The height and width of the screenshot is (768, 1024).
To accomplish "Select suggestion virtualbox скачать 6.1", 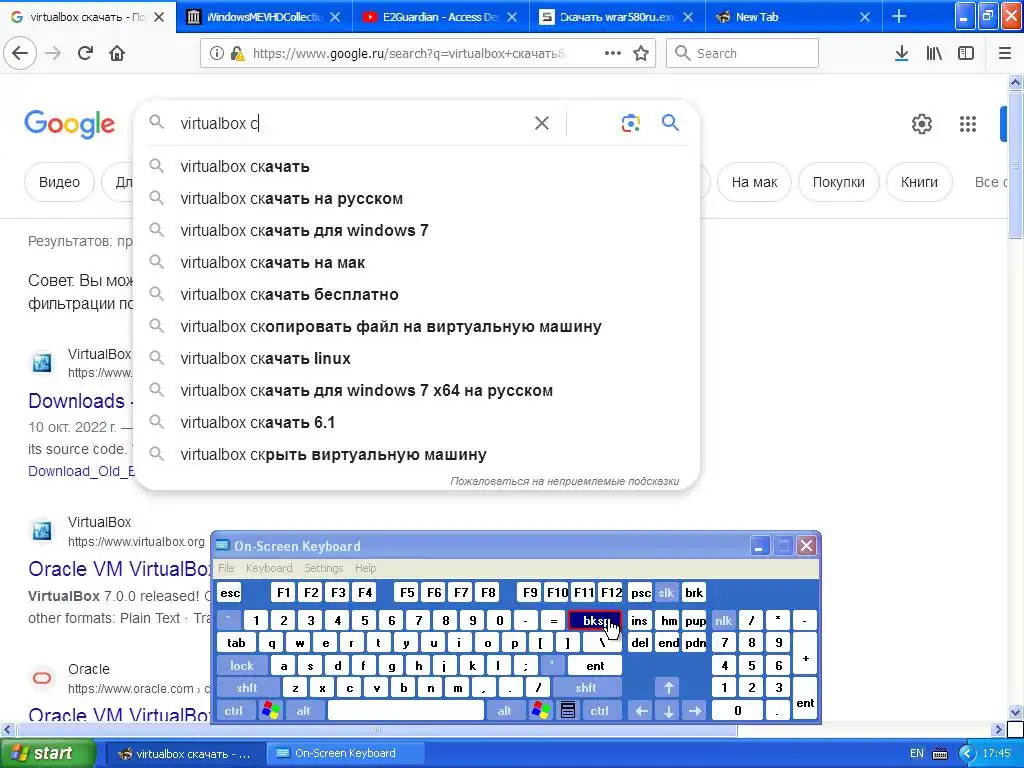I will click(417, 423).
